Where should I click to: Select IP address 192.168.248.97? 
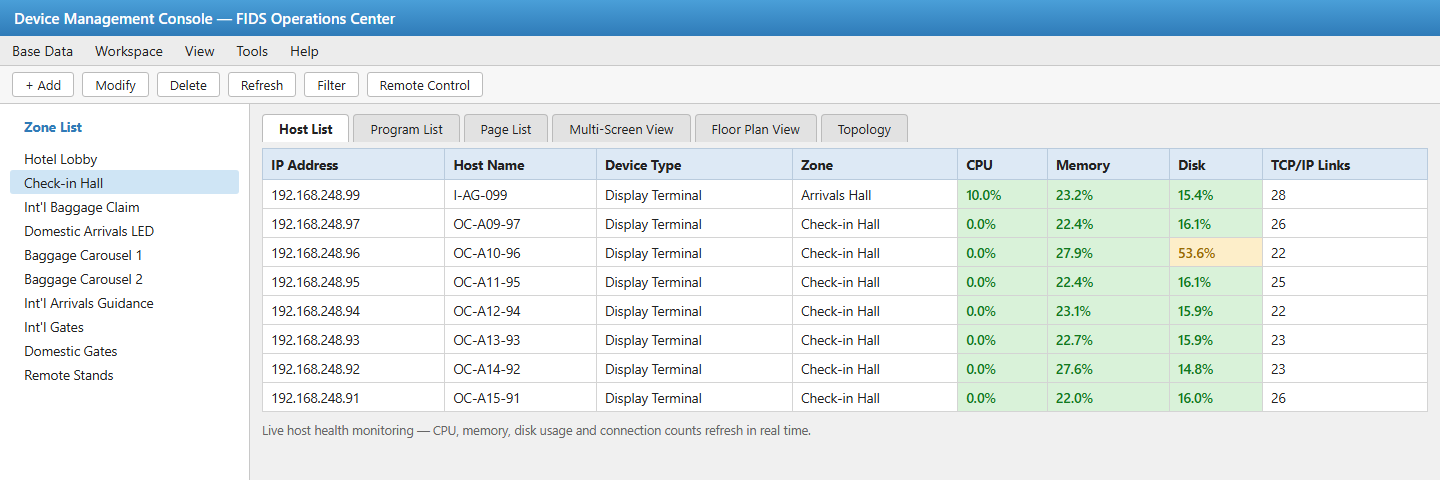354,224
